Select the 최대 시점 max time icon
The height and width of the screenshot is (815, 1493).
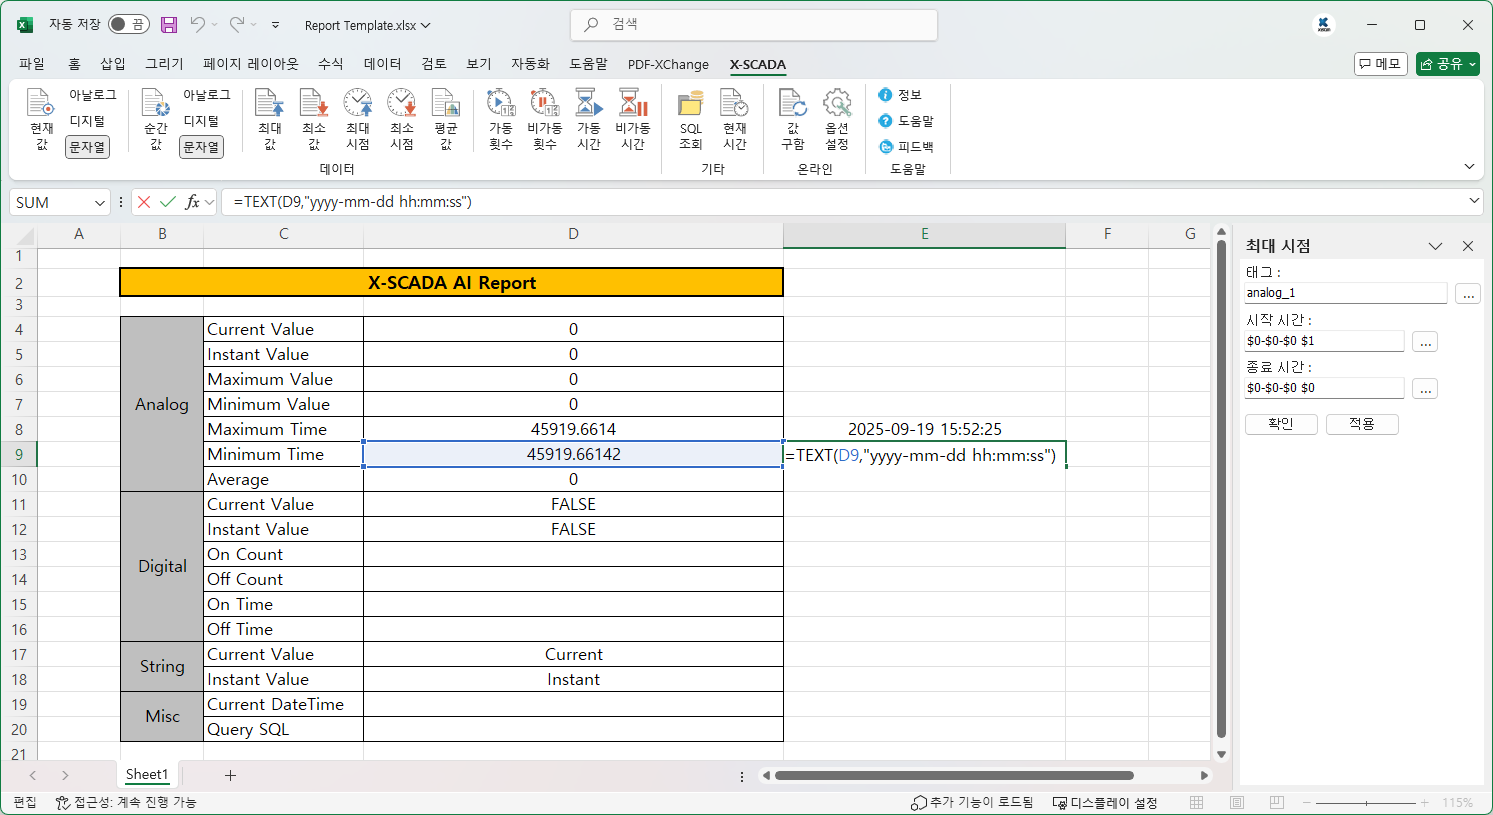click(x=358, y=104)
